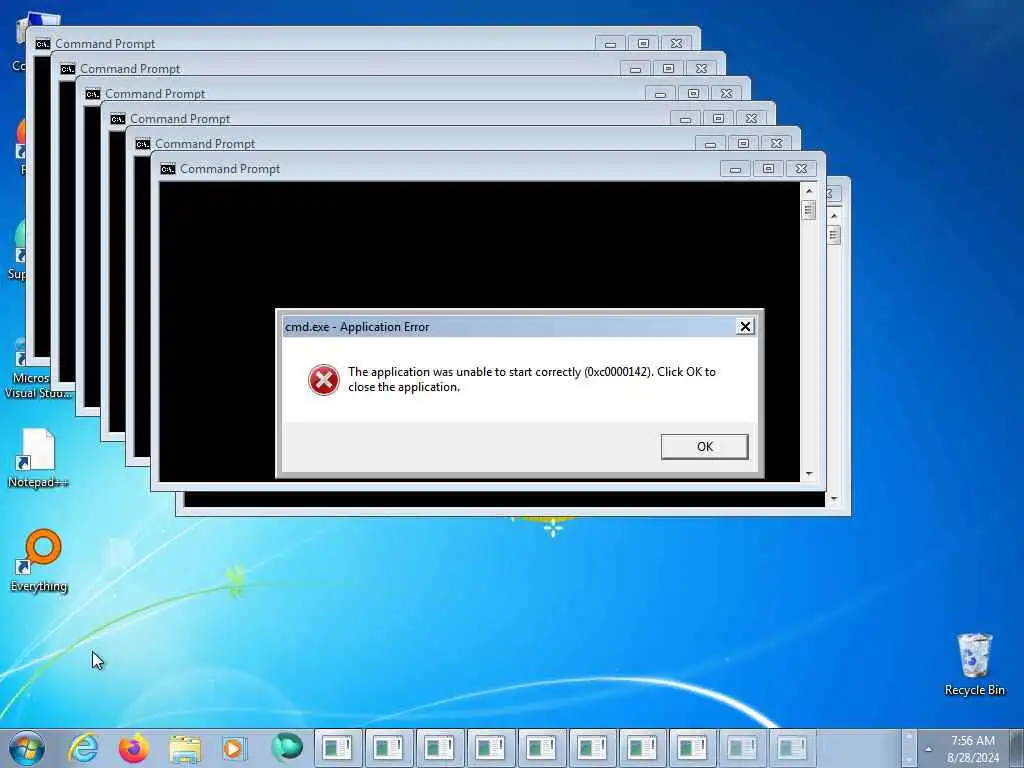Open the Recycle Bin on the desktop
The width and height of the screenshot is (1024, 768).
click(974, 664)
